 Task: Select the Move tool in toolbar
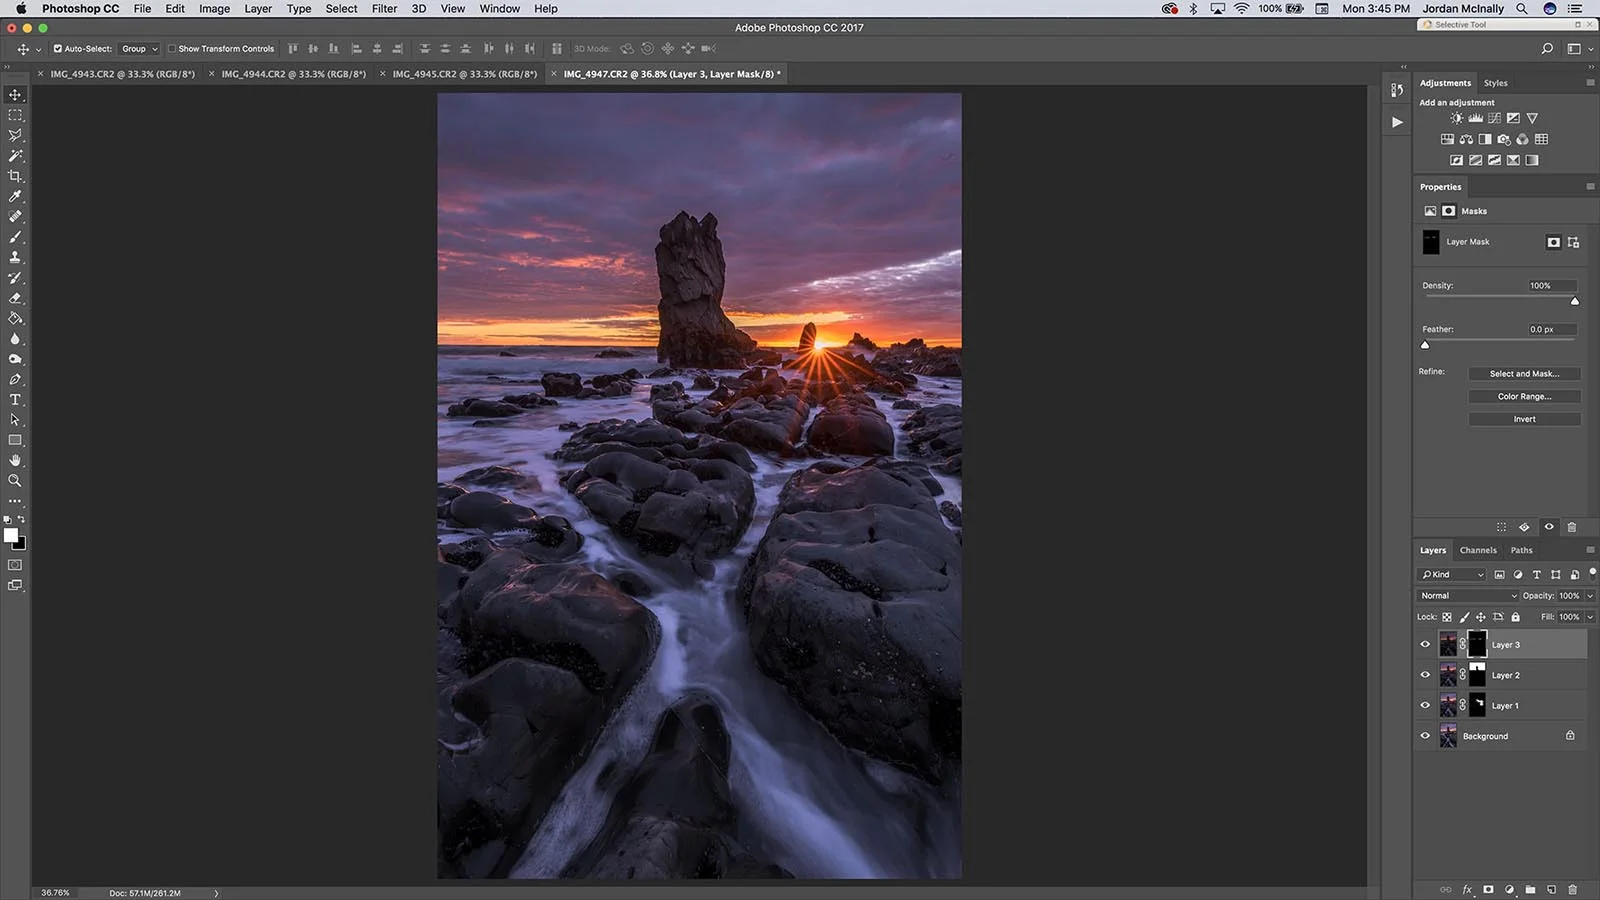click(15, 95)
